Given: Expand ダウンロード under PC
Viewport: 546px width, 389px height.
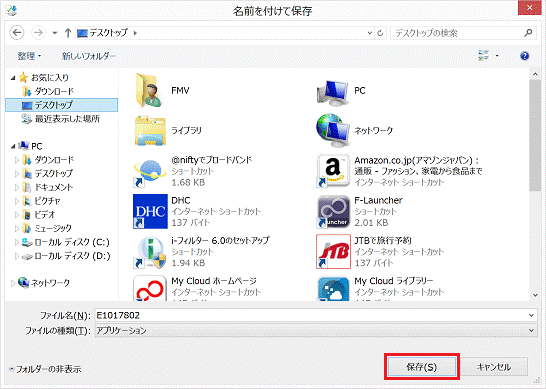Looking at the screenshot, I should [x=16, y=160].
